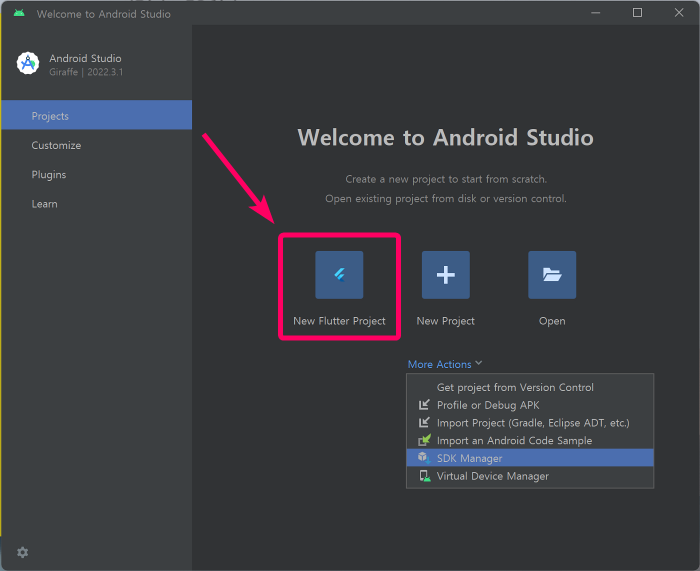This screenshot has height=571, width=700.
Task: Click the Open text label
Action: (552, 321)
